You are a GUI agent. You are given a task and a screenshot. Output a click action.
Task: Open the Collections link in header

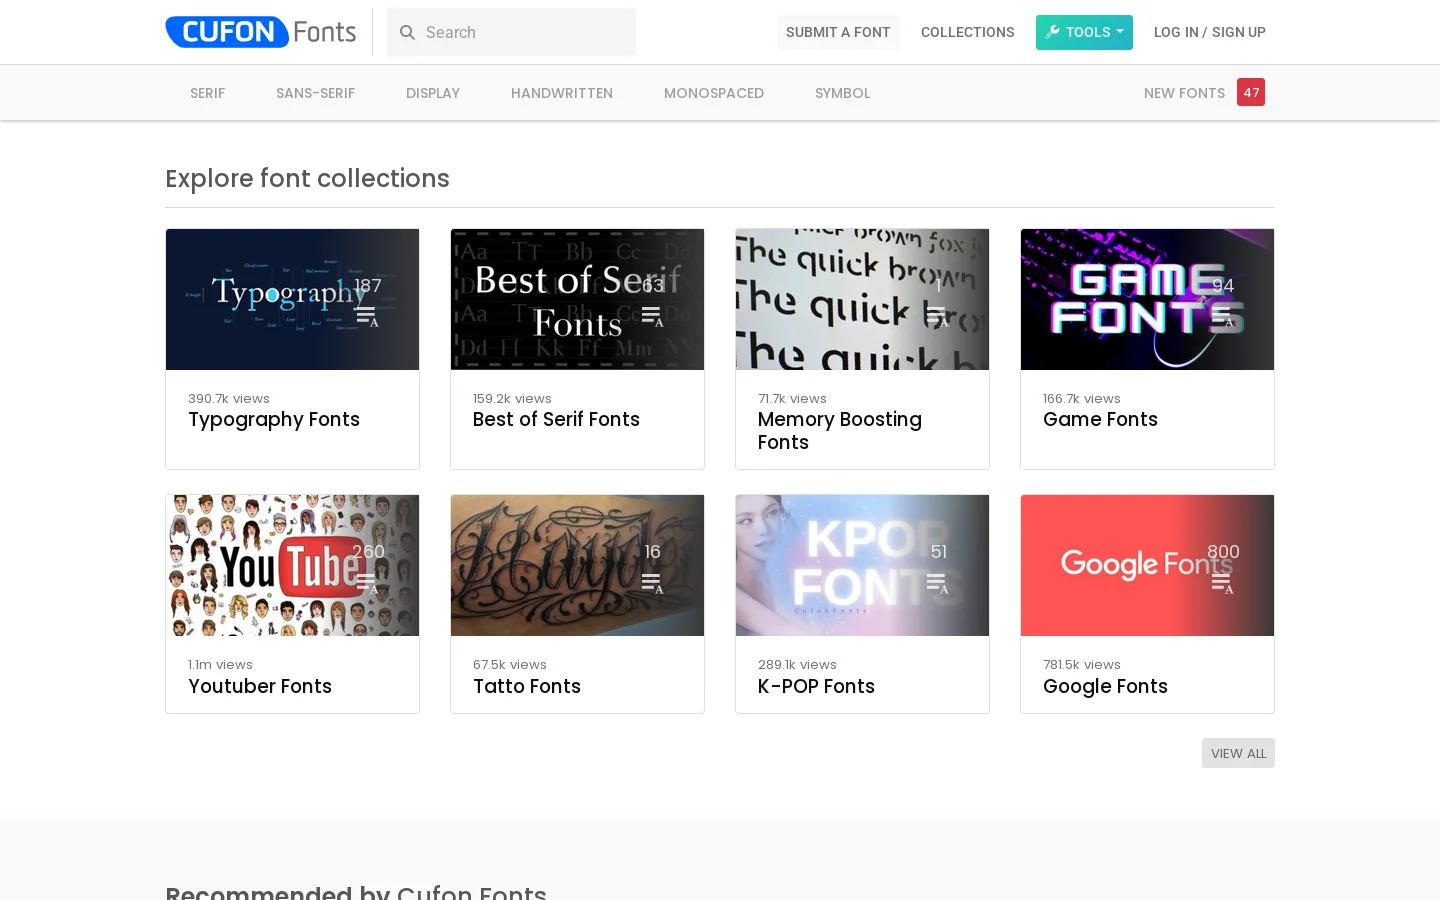967,32
